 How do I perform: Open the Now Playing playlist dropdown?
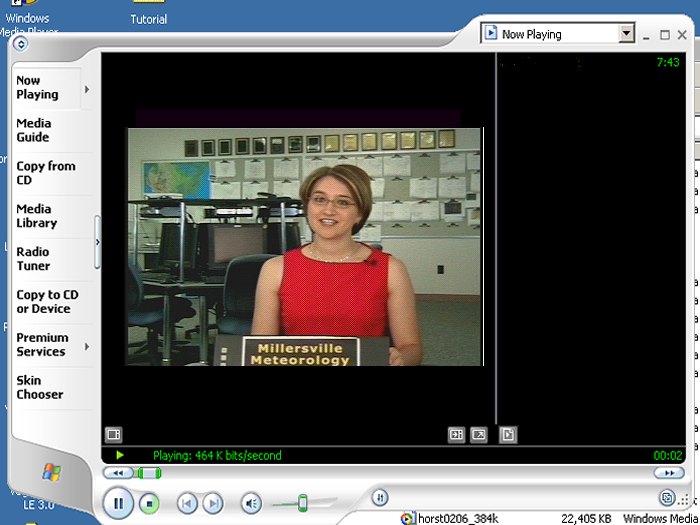click(x=557, y=34)
